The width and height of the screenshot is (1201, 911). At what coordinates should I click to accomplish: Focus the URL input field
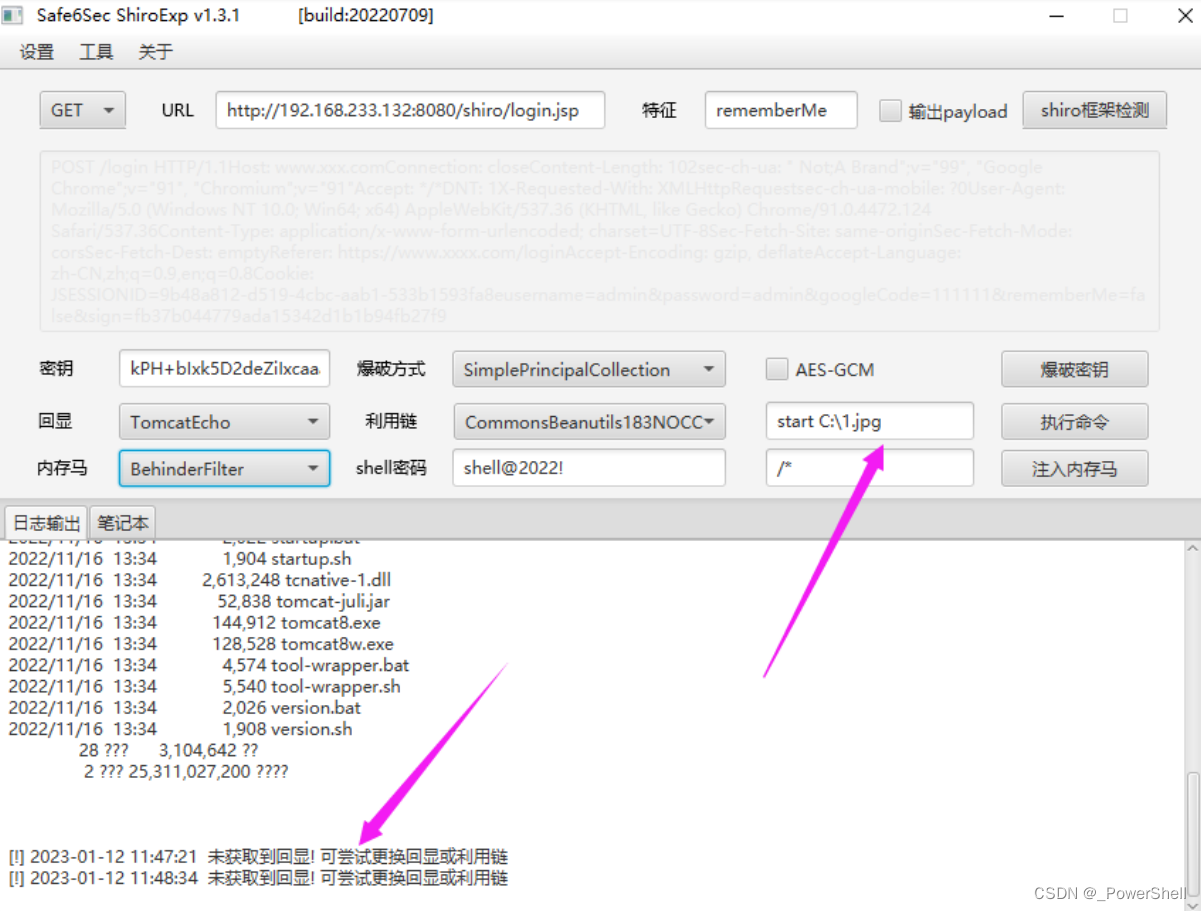coord(410,110)
